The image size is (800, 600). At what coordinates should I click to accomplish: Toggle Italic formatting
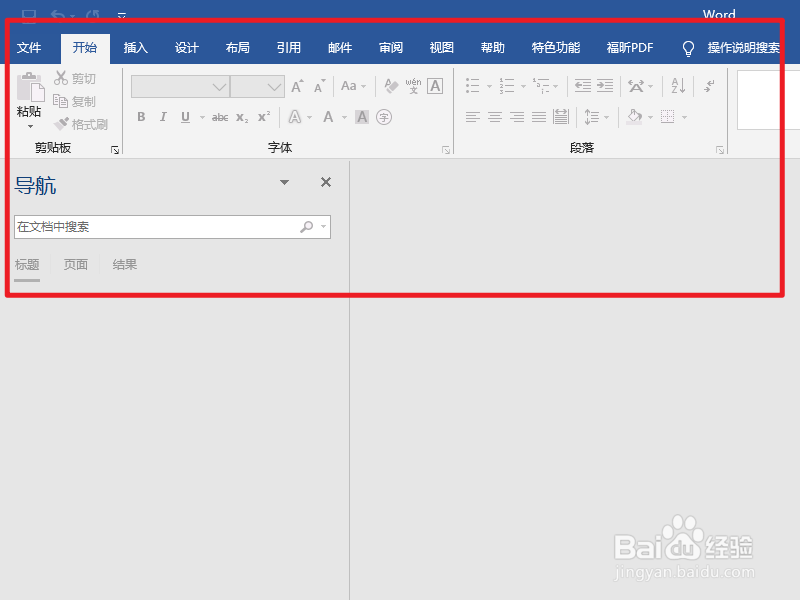click(163, 117)
